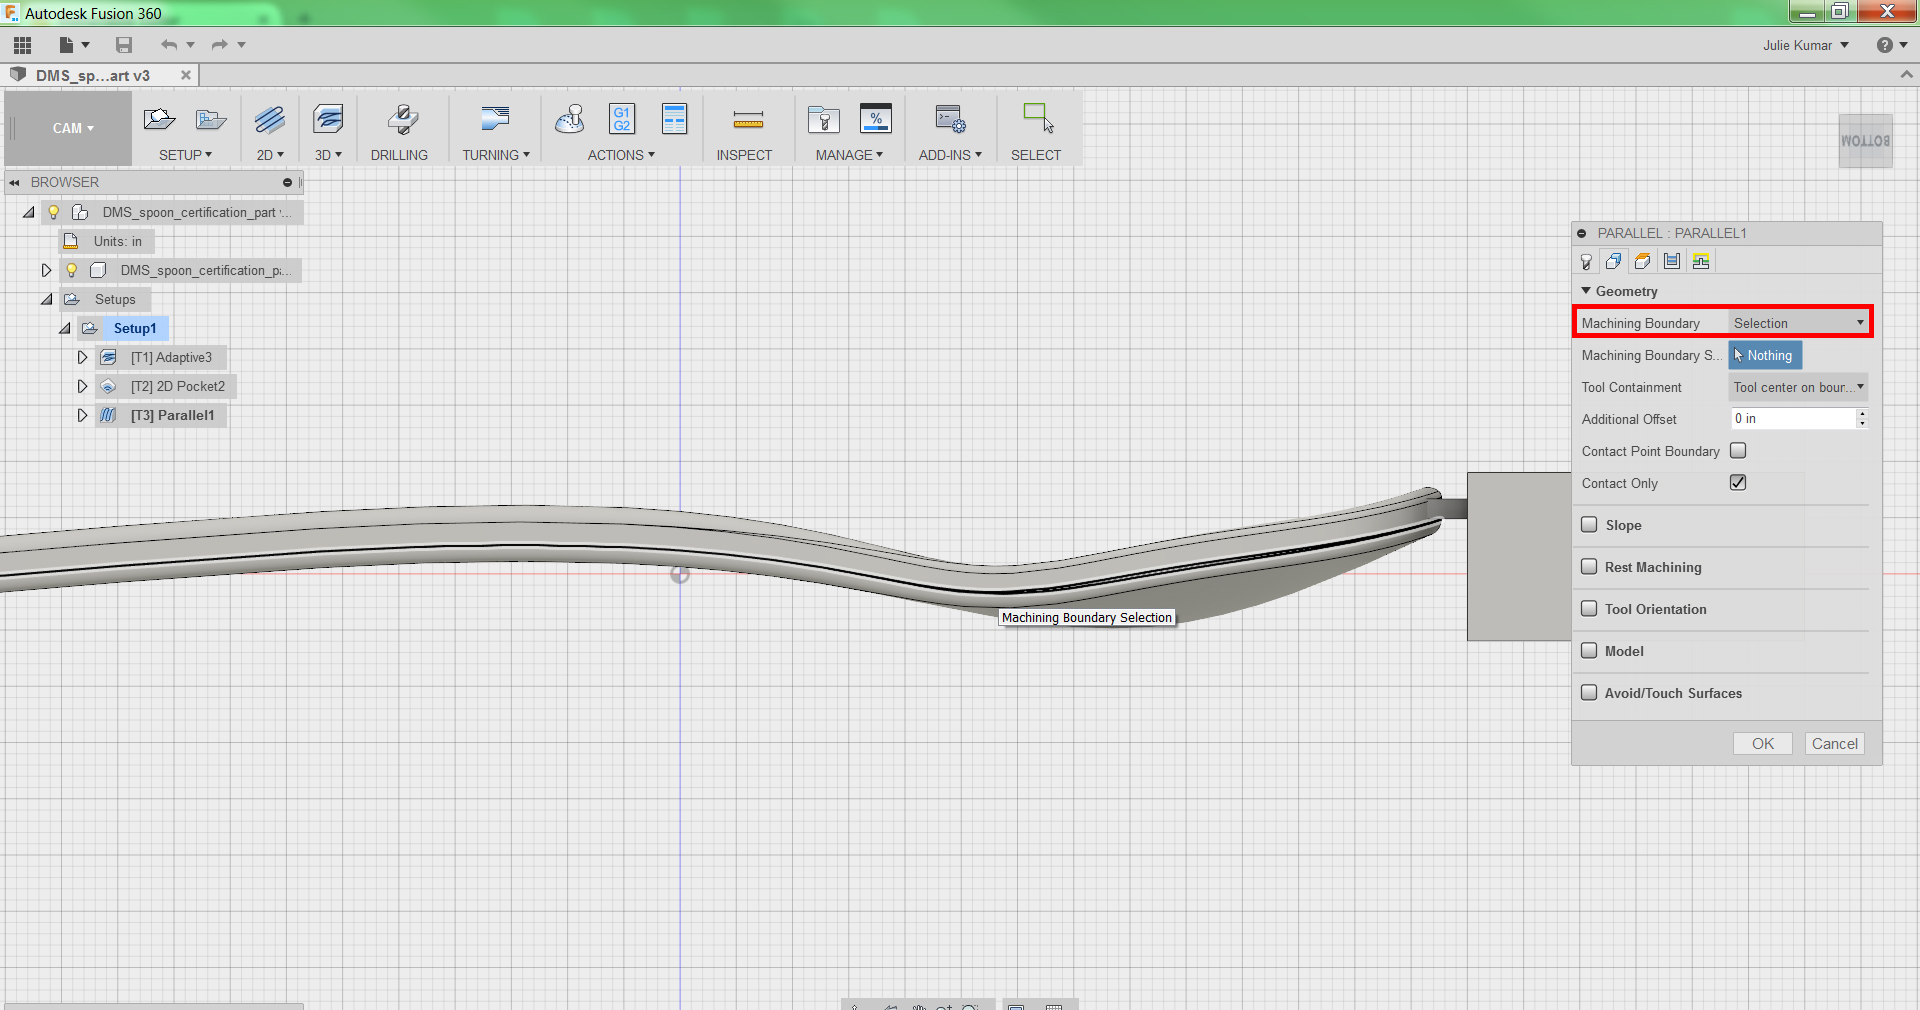Enable the Rest Machining checkbox

[1589, 567]
